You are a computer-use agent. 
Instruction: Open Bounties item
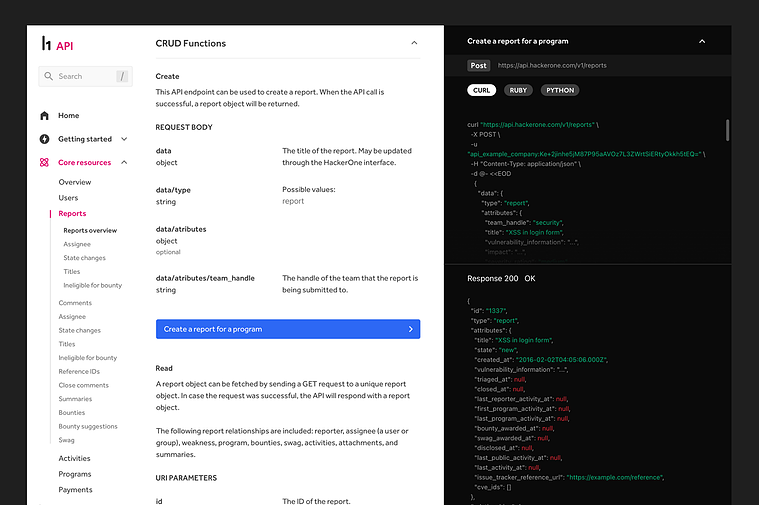(x=72, y=413)
